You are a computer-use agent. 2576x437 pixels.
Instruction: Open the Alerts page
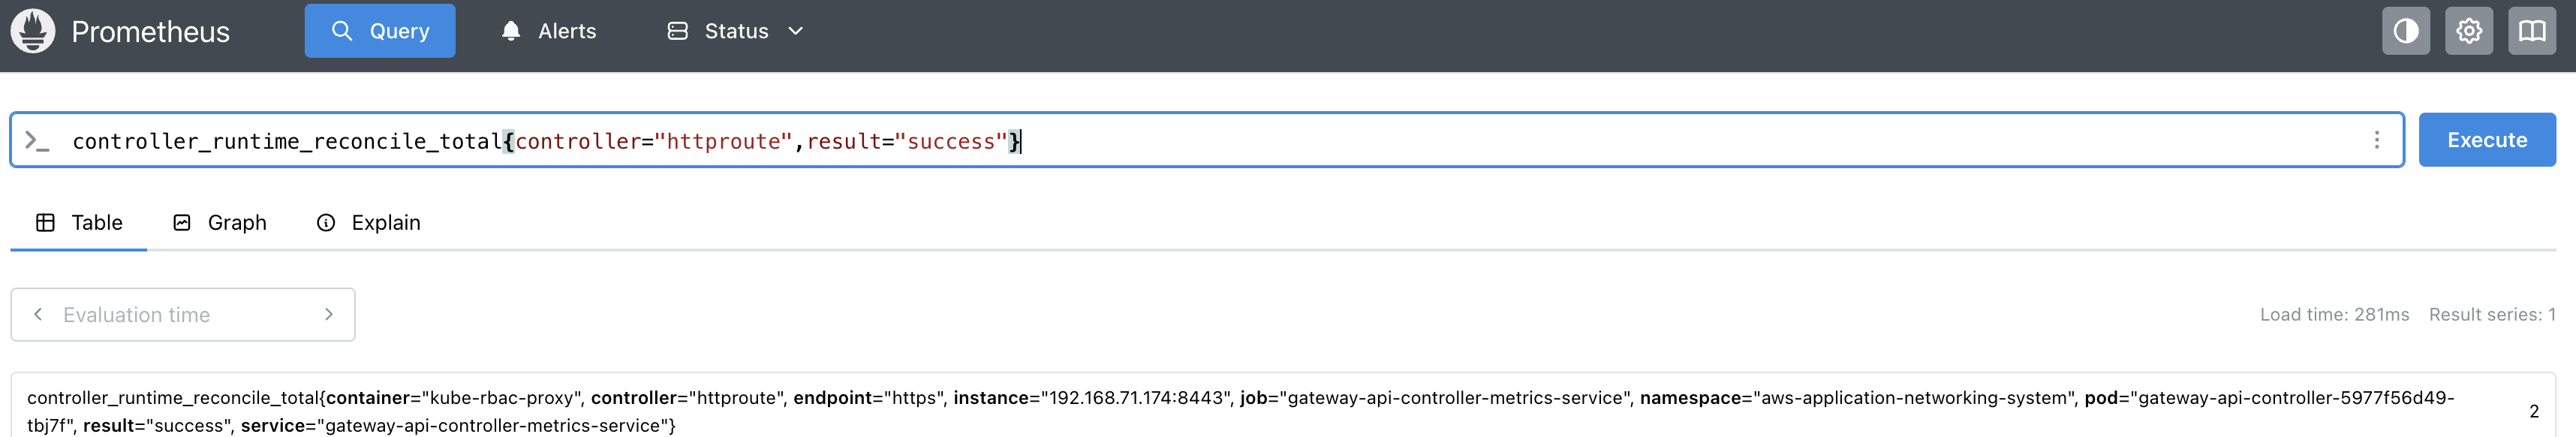tap(565, 31)
